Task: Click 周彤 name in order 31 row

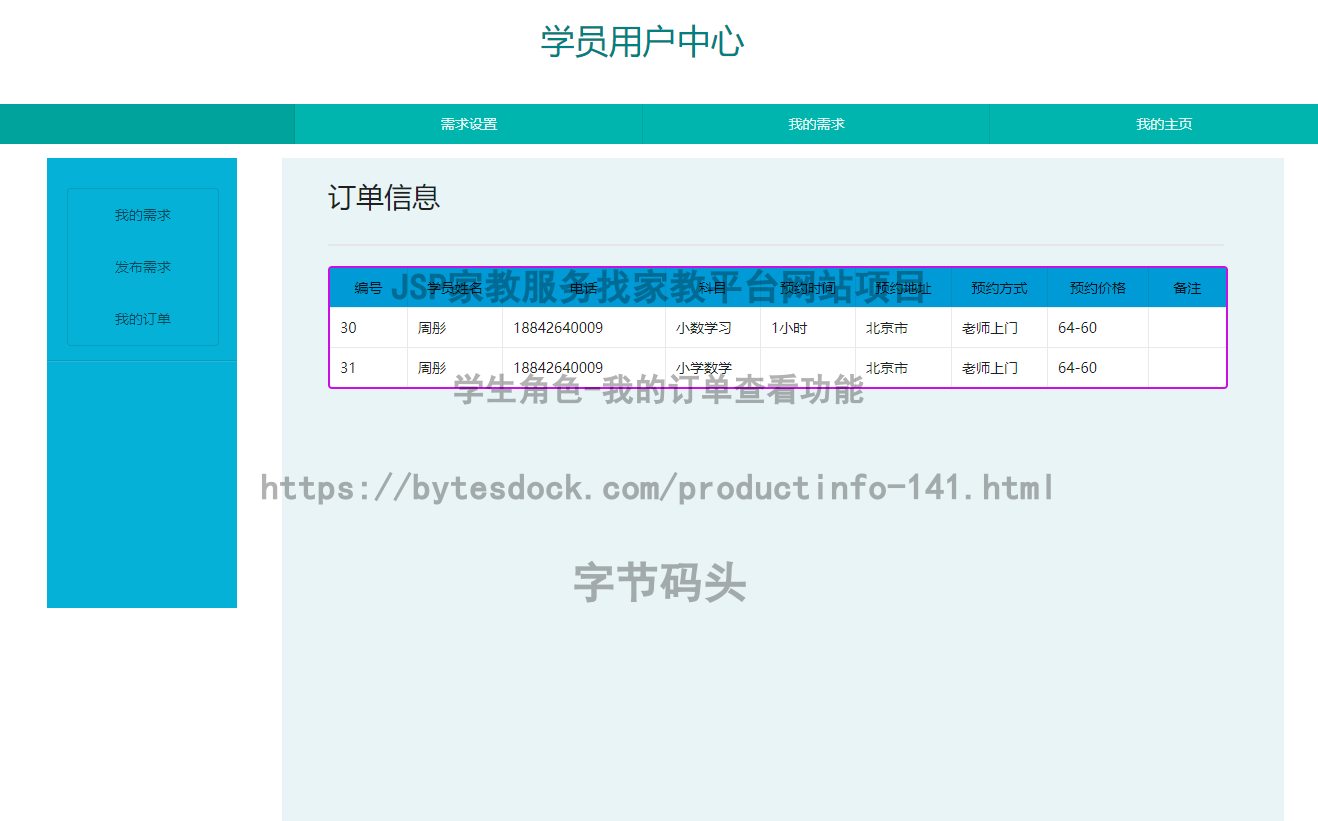Action: [x=454, y=368]
